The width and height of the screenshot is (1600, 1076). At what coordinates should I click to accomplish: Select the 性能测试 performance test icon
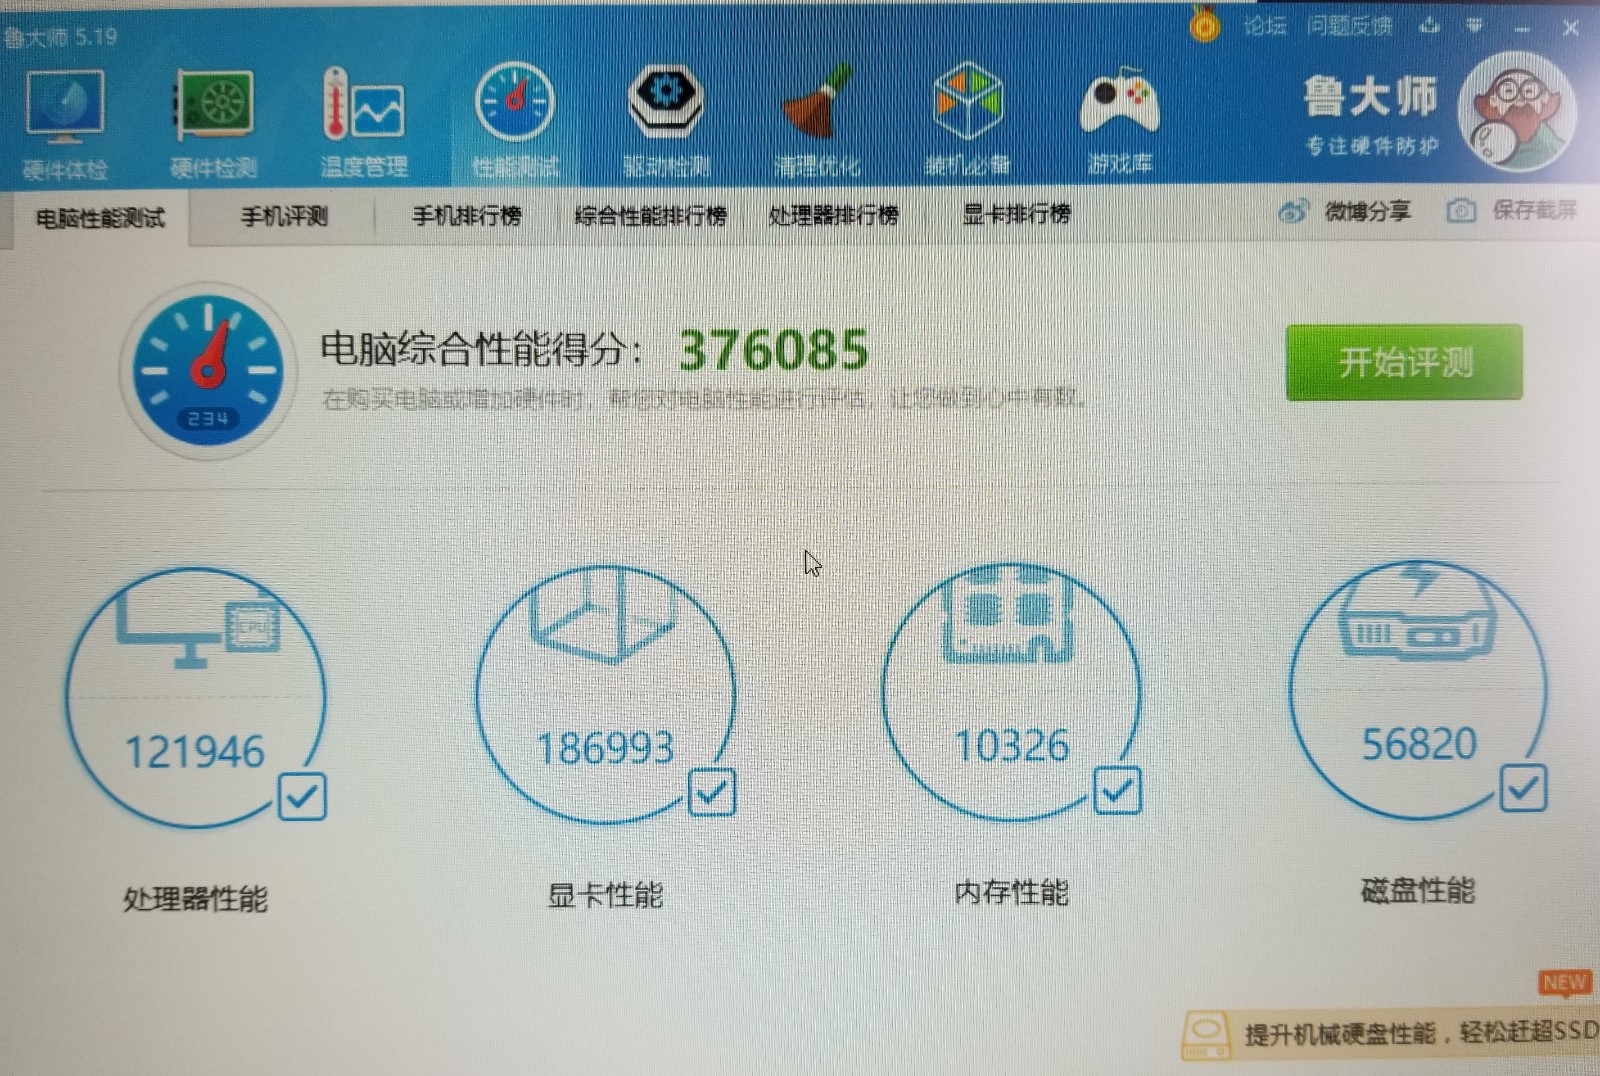coord(515,122)
